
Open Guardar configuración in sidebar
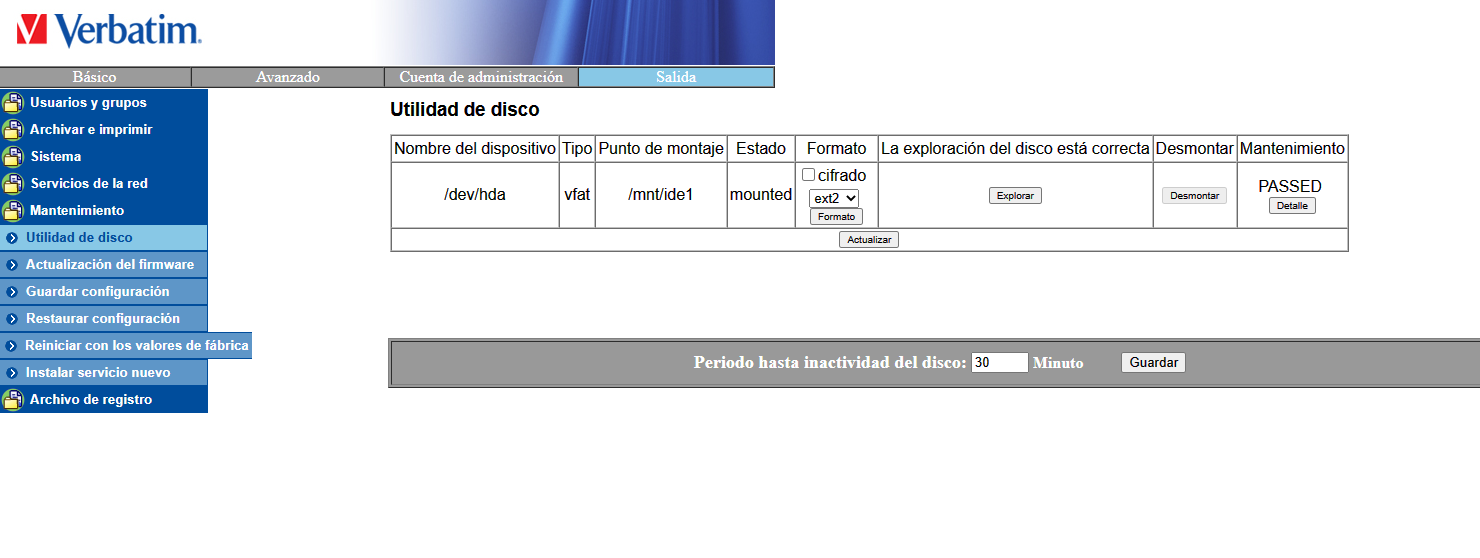point(97,292)
